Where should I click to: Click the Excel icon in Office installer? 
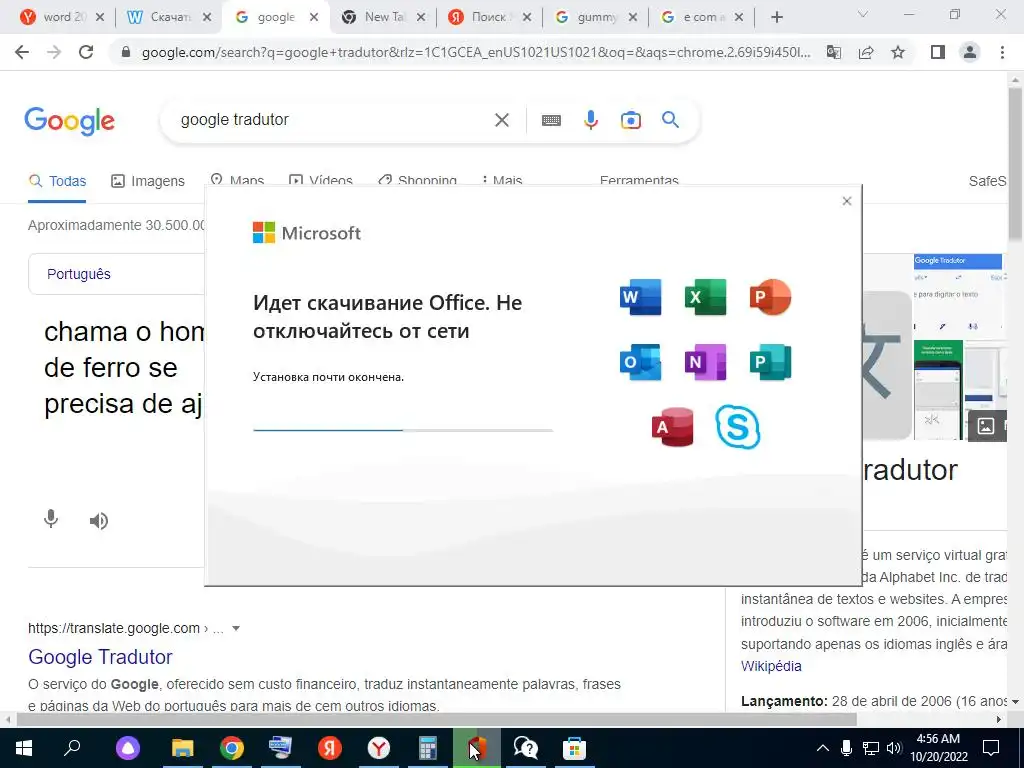click(x=705, y=297)
